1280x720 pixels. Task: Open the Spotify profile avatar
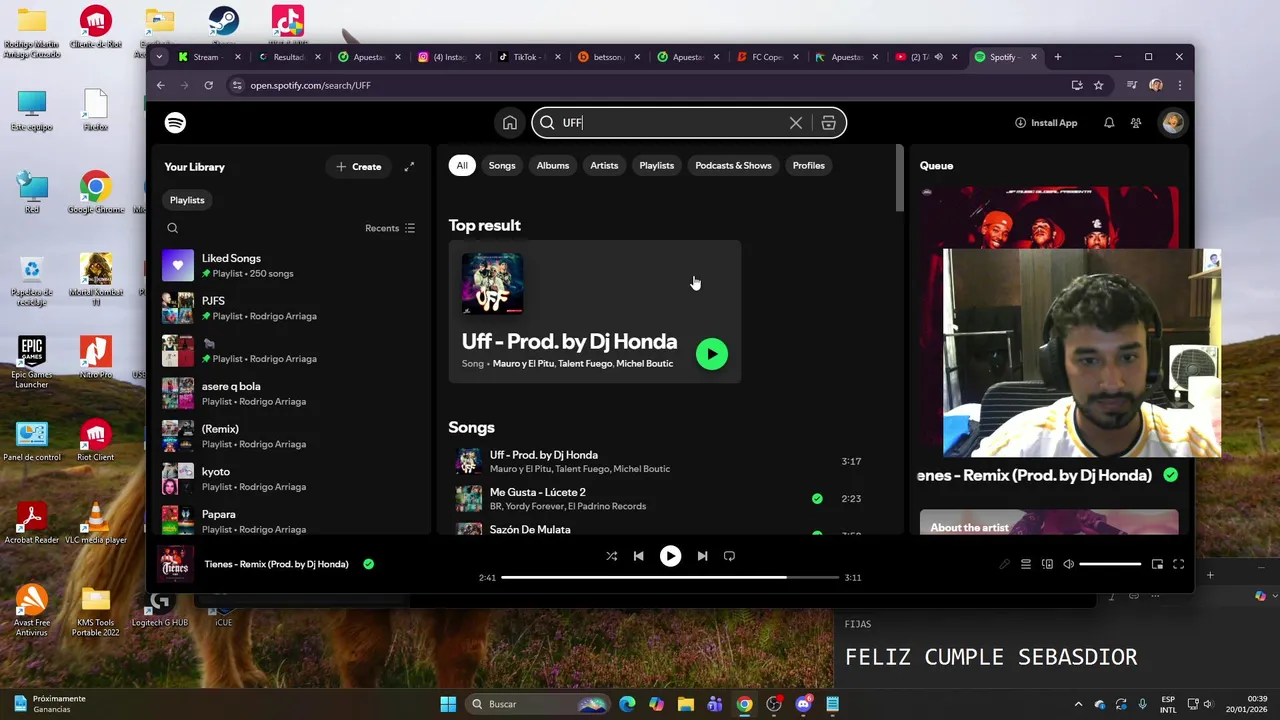(x=1172, y=123)
